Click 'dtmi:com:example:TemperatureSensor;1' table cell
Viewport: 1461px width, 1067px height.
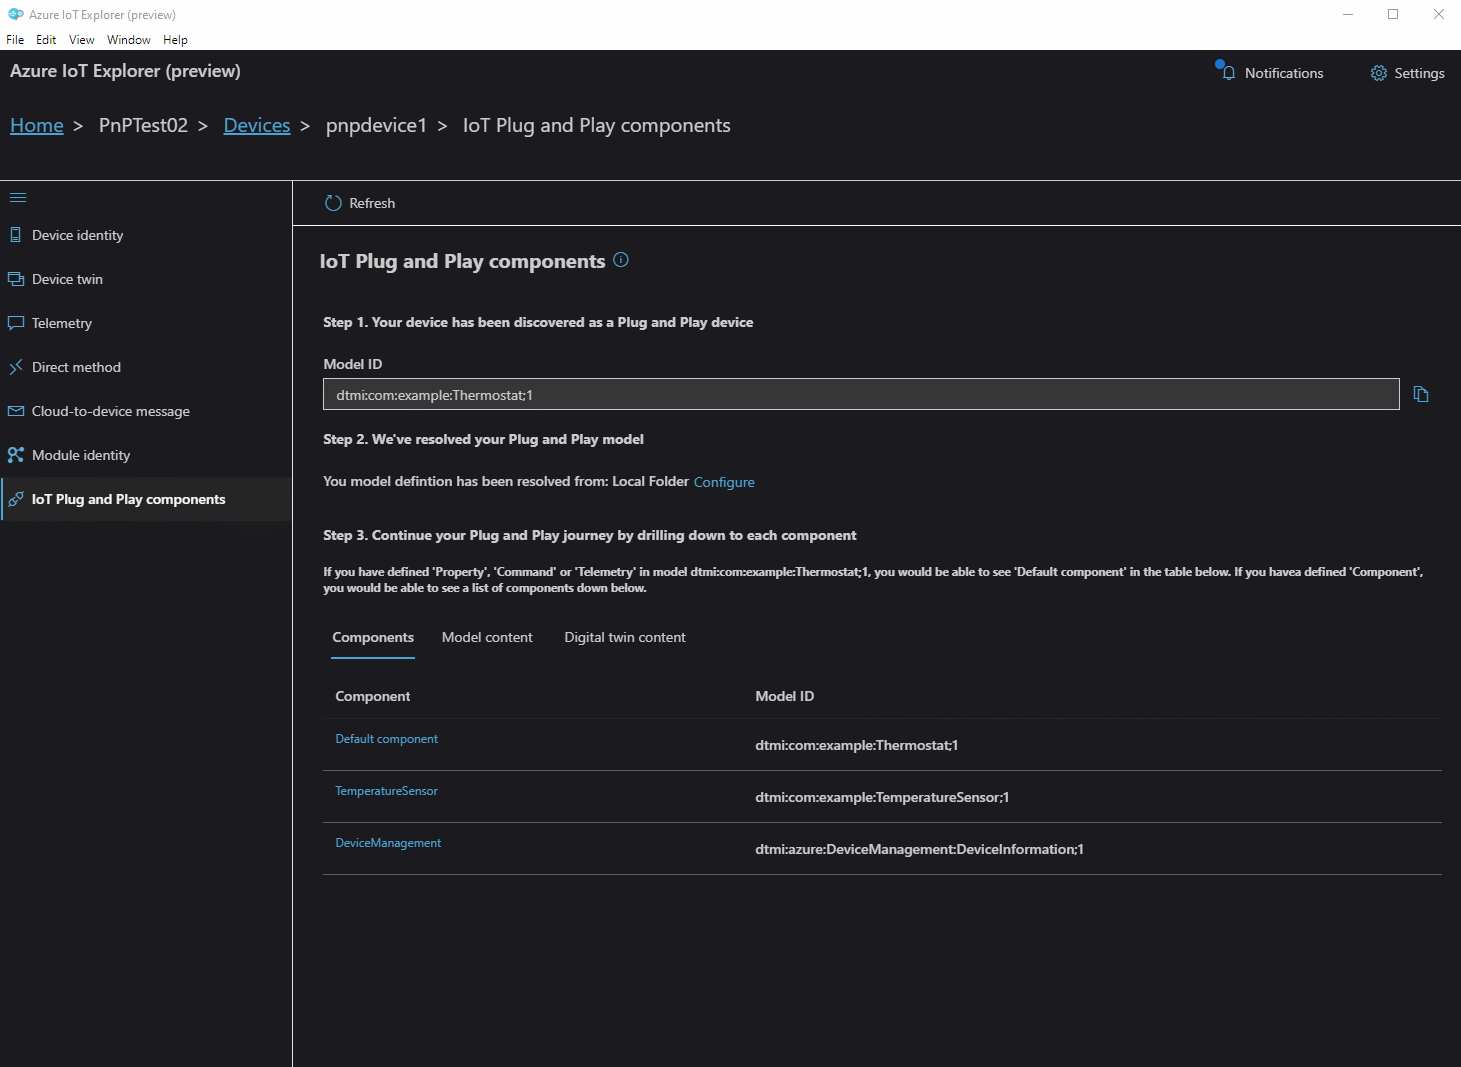[x=882, y=797]
